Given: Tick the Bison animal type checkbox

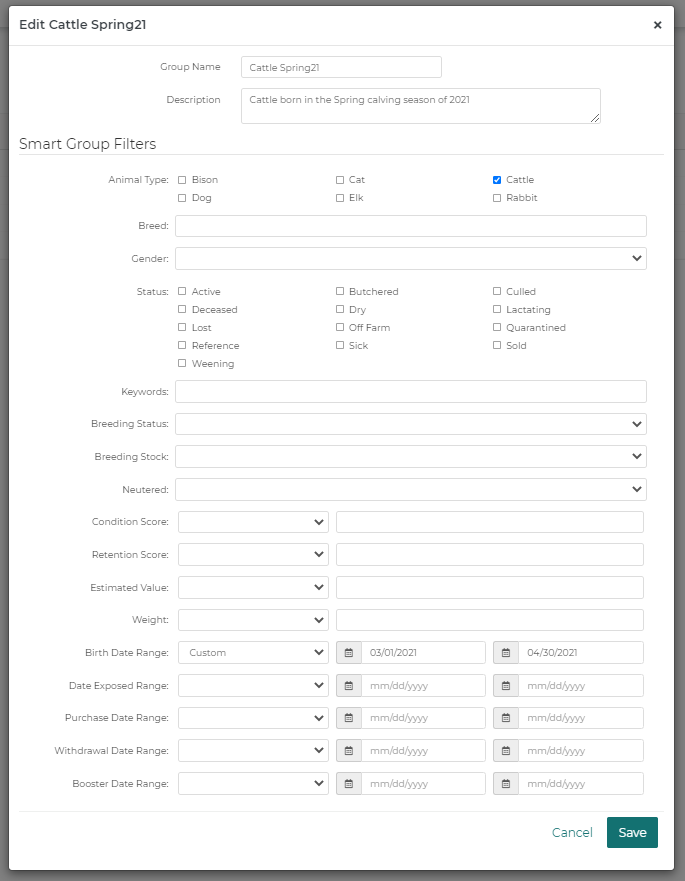Looking at the screenshot, I should tap(182, 180).
